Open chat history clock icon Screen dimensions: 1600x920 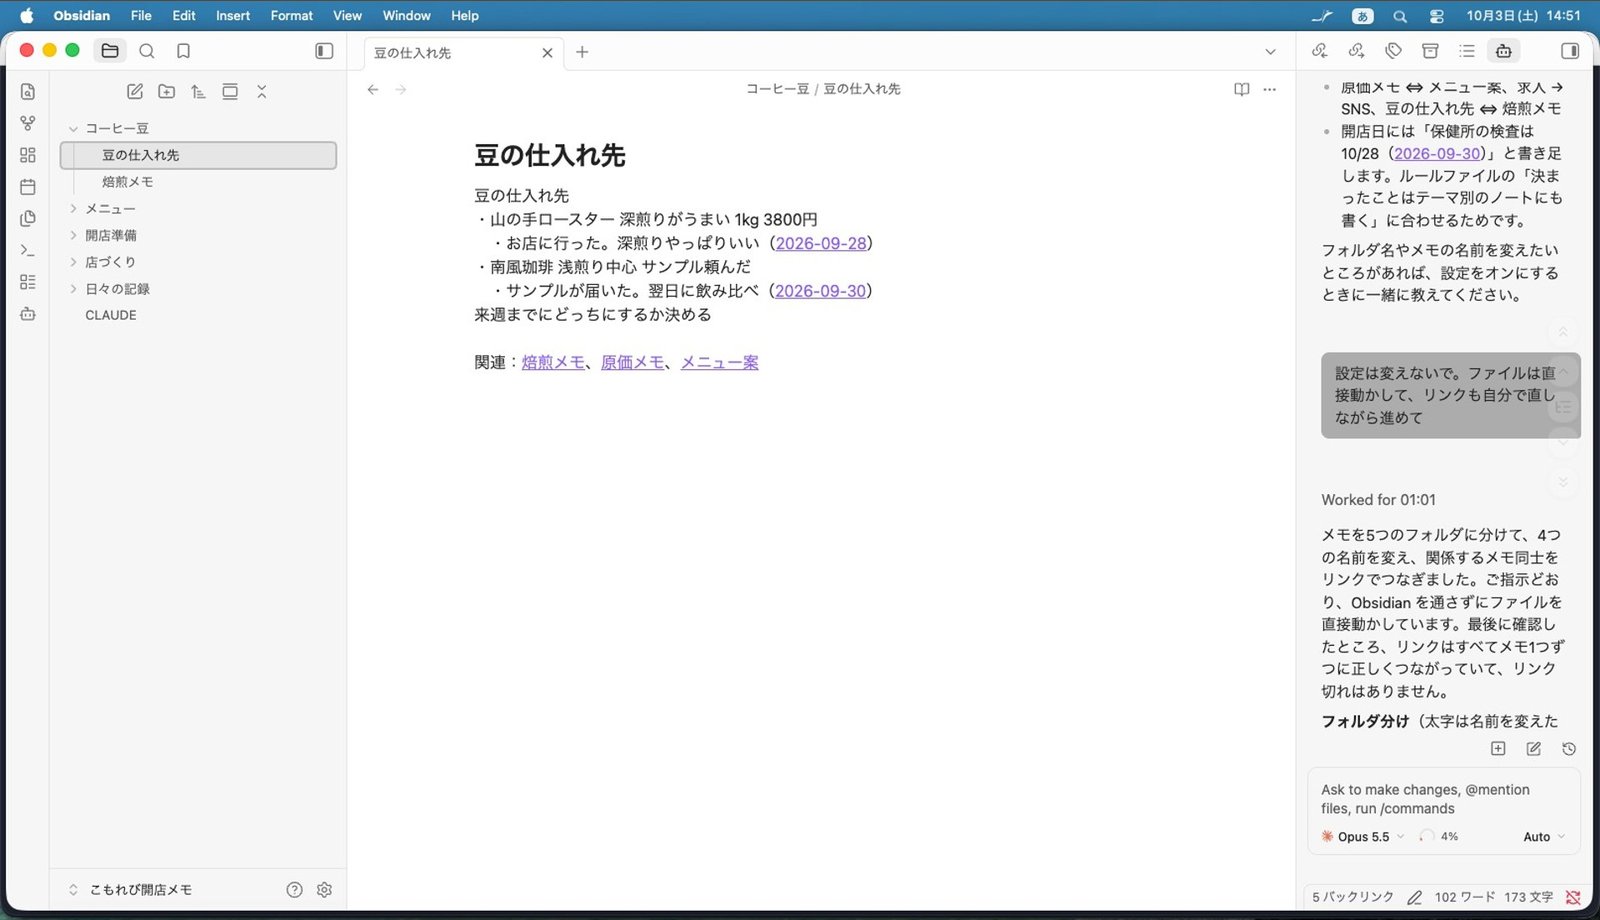pyautogui.click(x=1569, y=749)
